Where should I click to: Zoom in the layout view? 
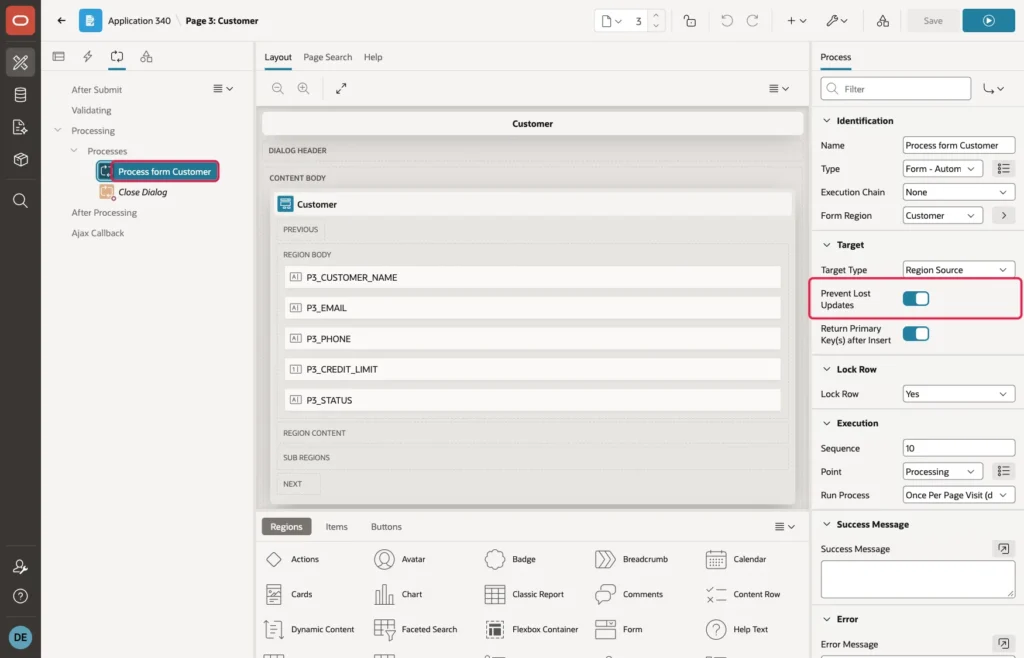[304, 88]
